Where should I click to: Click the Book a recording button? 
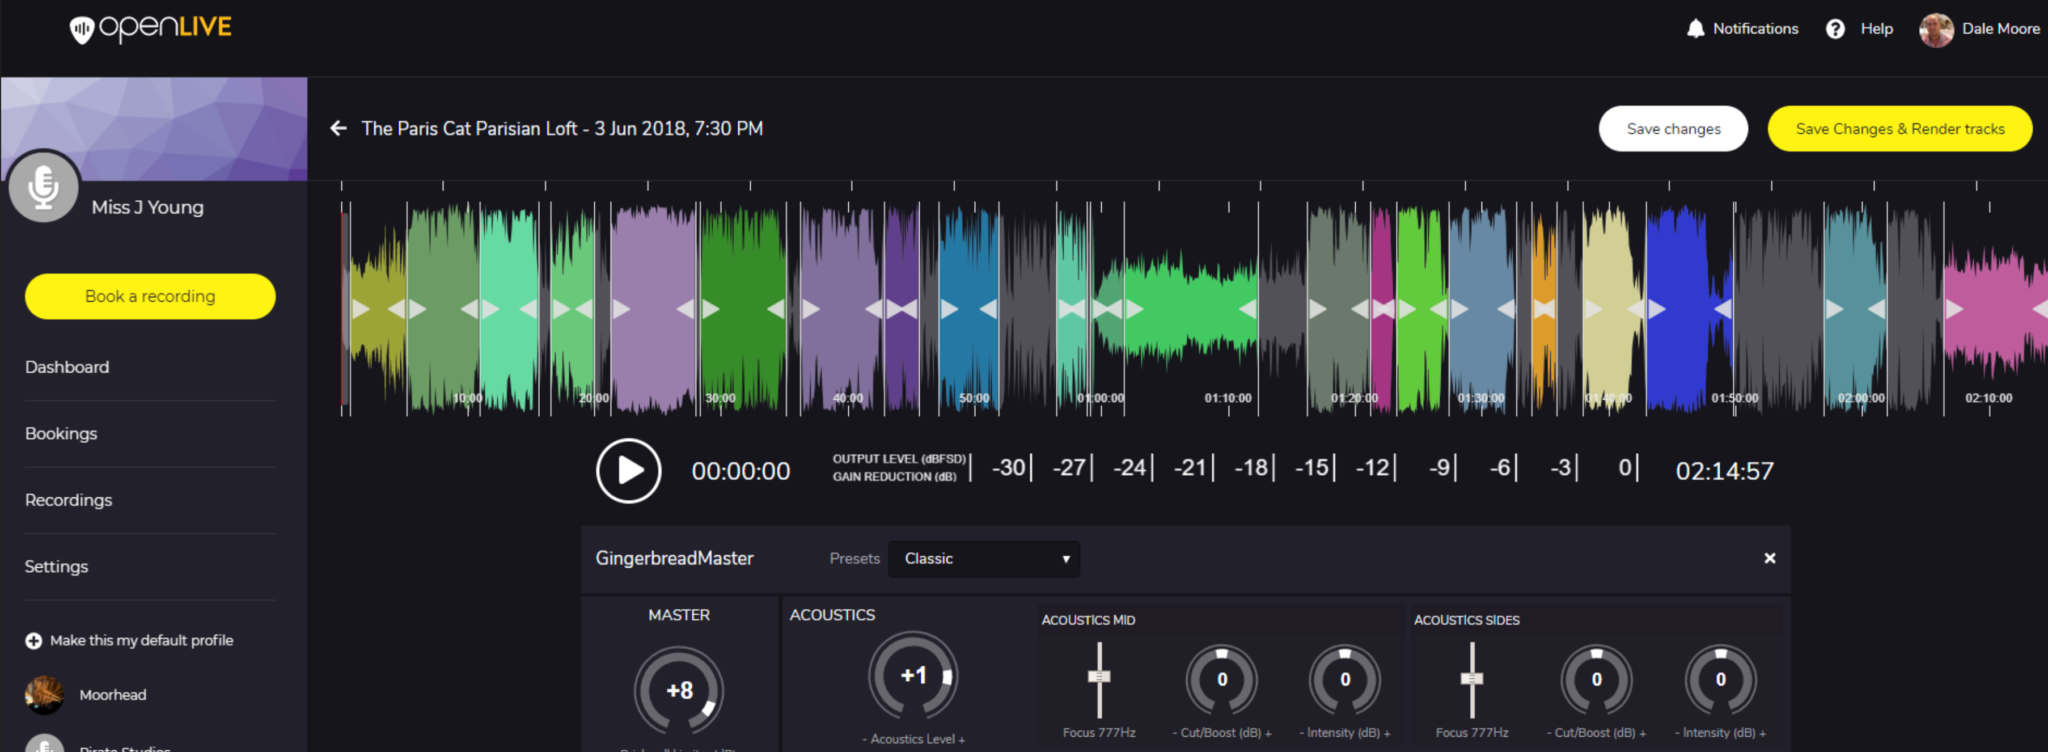tap(150, 296)
